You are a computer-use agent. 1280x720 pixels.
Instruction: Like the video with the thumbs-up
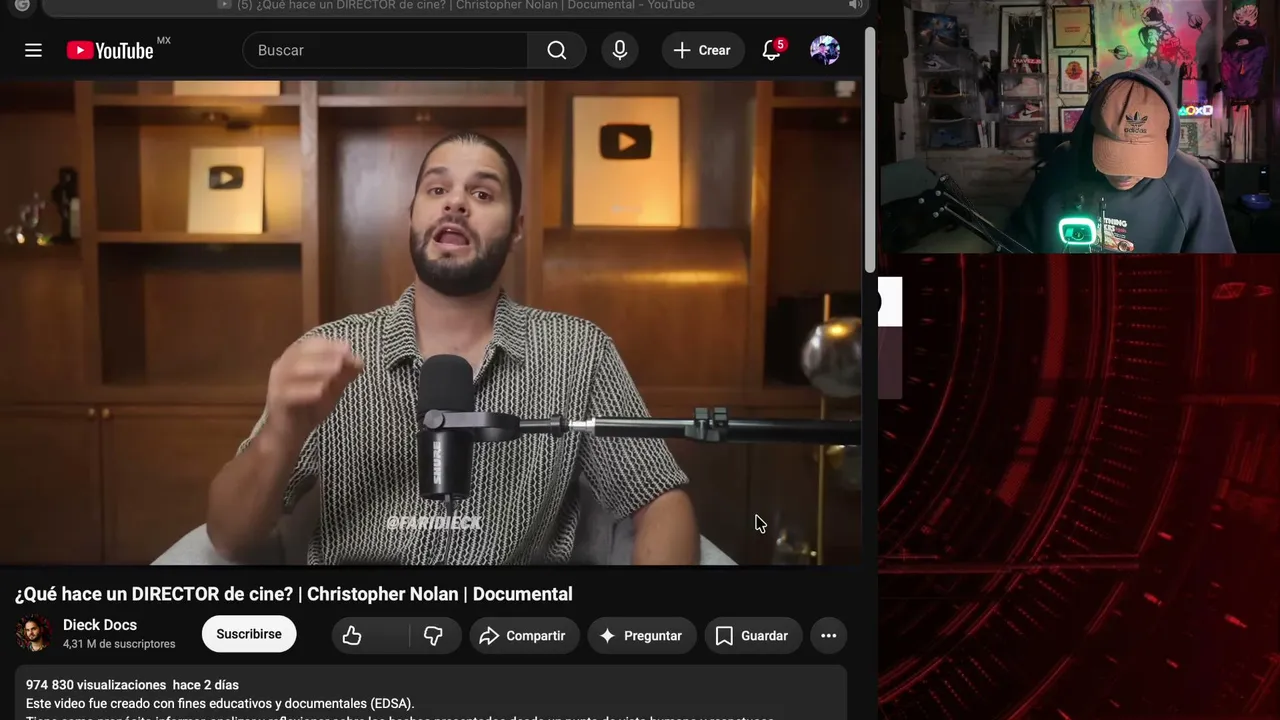click(370, 635)
